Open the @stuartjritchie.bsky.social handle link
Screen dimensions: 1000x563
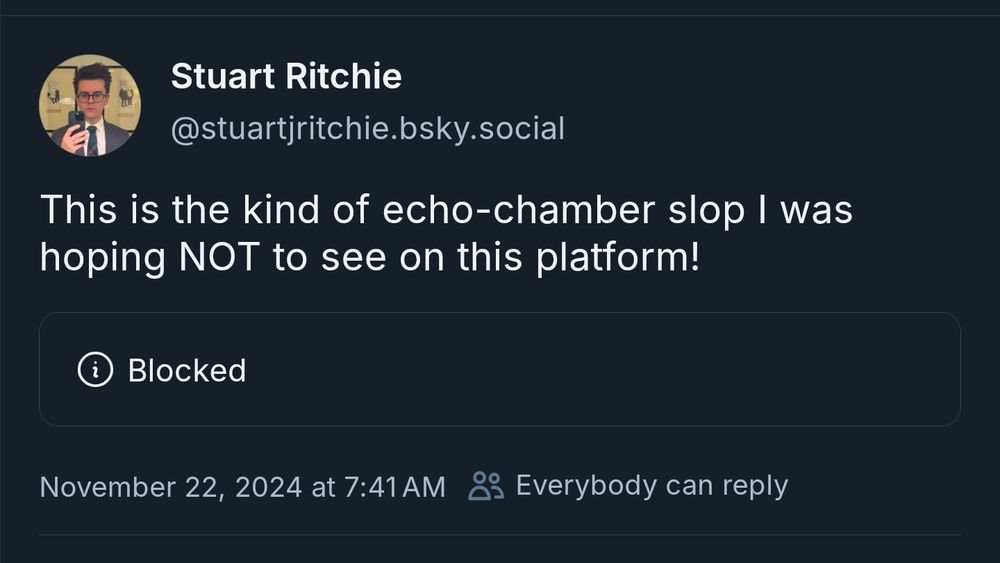point(367,129)
